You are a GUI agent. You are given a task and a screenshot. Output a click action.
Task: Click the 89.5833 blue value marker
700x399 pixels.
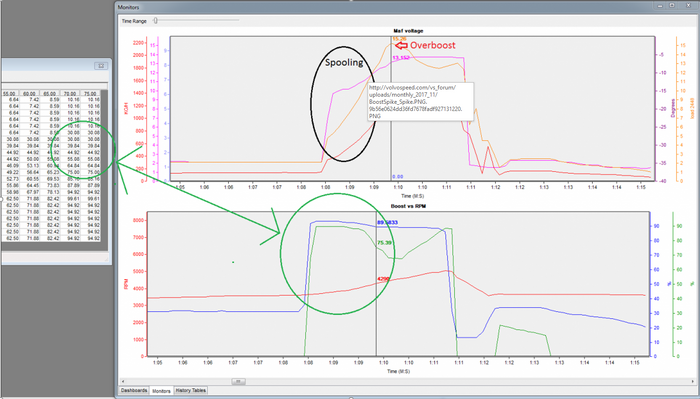click(388, 222)
